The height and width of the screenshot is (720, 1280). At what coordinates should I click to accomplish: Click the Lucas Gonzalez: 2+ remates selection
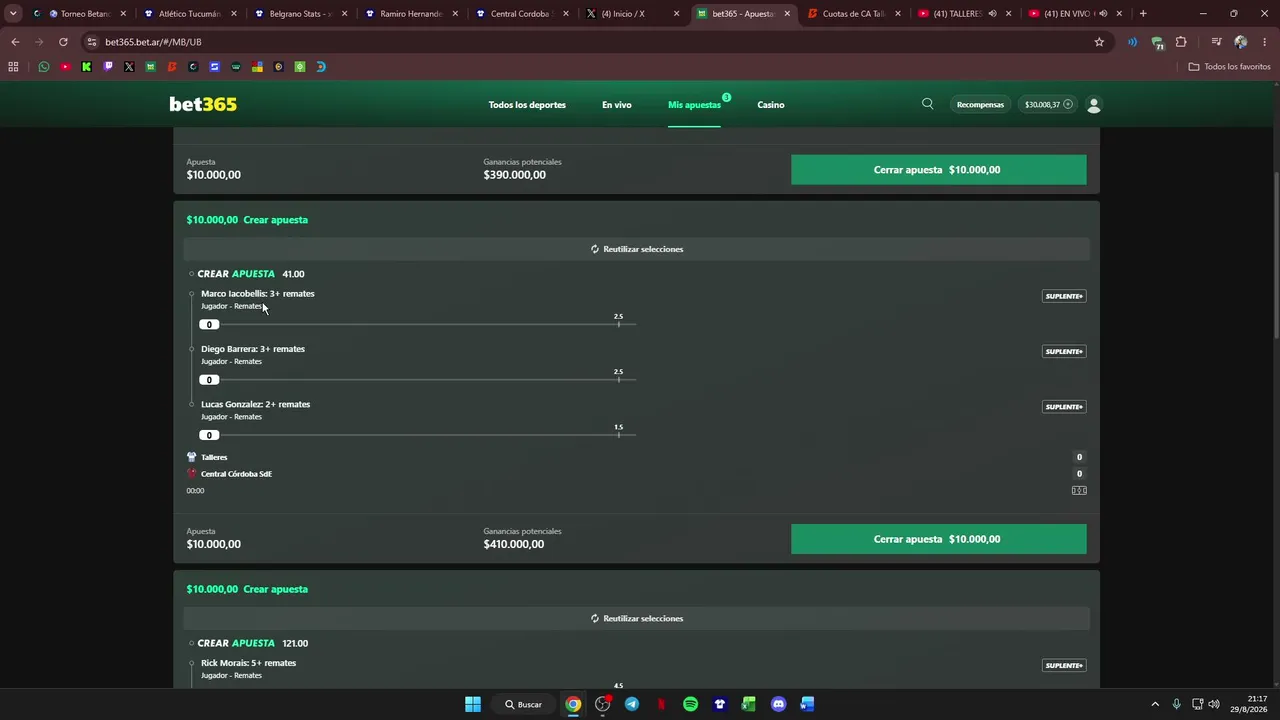(x=256, y=404)
